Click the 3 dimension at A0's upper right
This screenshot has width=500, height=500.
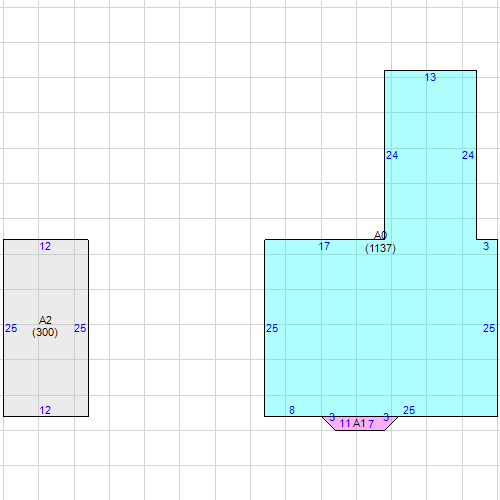tap(486, 246)
